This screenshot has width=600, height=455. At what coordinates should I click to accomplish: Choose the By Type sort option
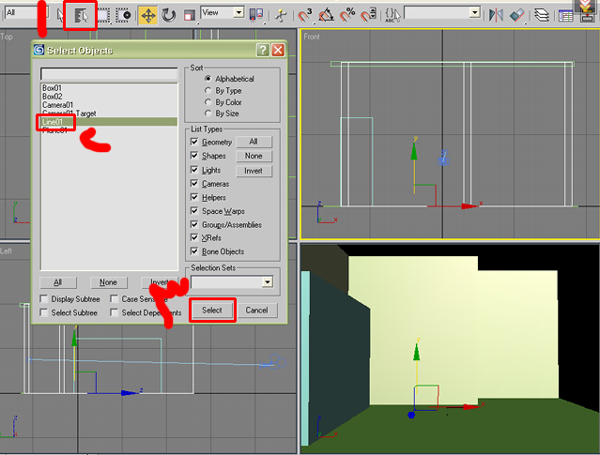point(208,90)
